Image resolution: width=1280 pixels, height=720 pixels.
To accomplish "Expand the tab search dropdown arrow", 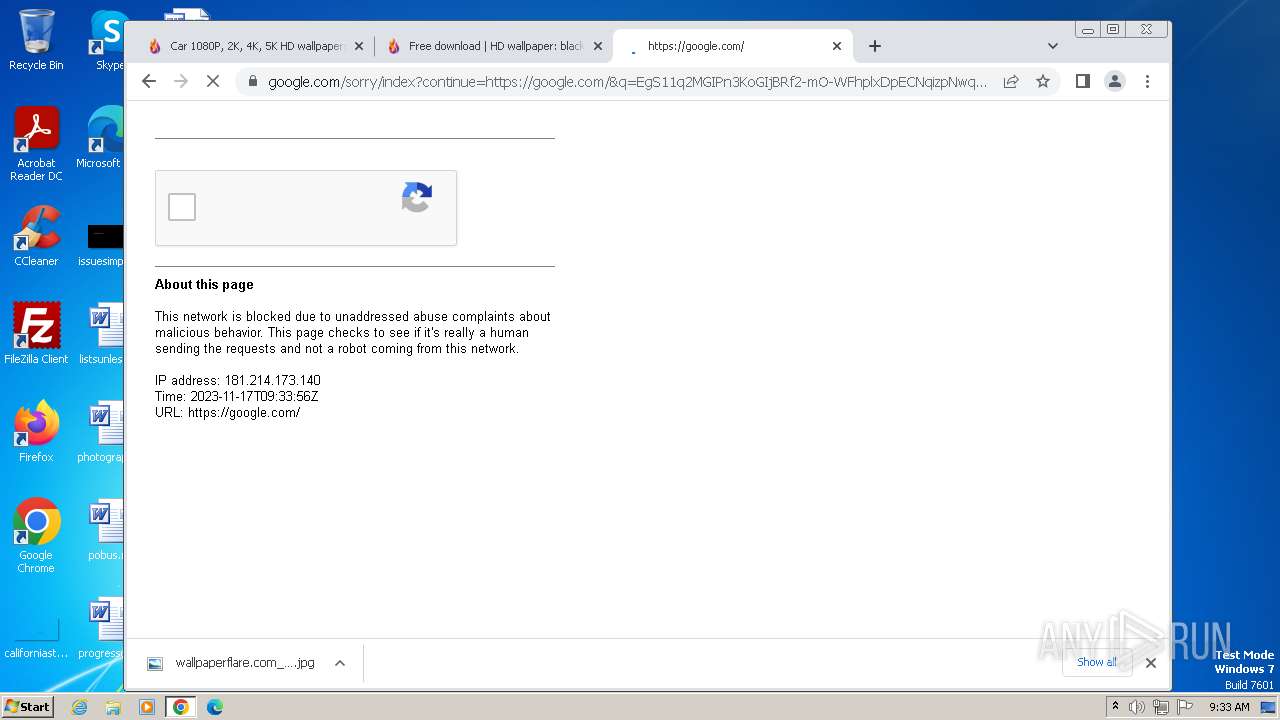I will [1052, 46].
